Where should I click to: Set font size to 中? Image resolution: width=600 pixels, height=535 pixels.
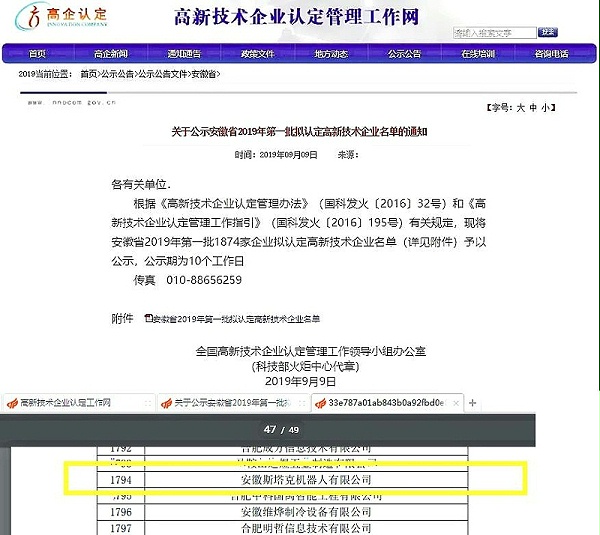[x=533, y=108]
